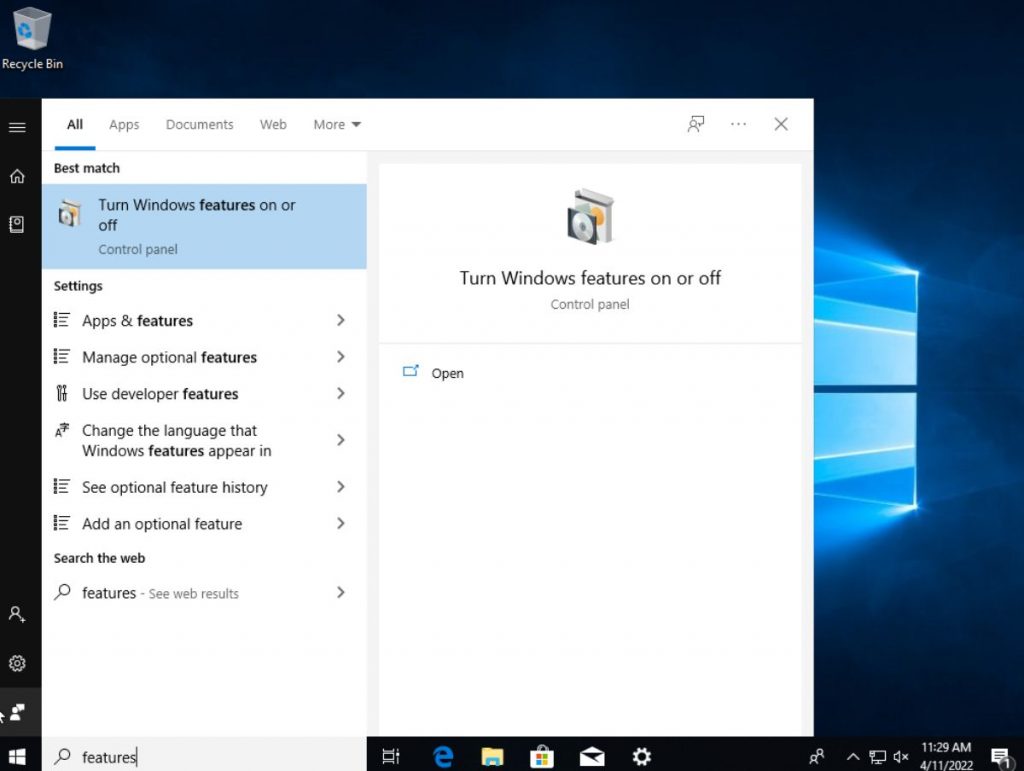Expand hidden icons in the system tray

(x=853, y=756)
